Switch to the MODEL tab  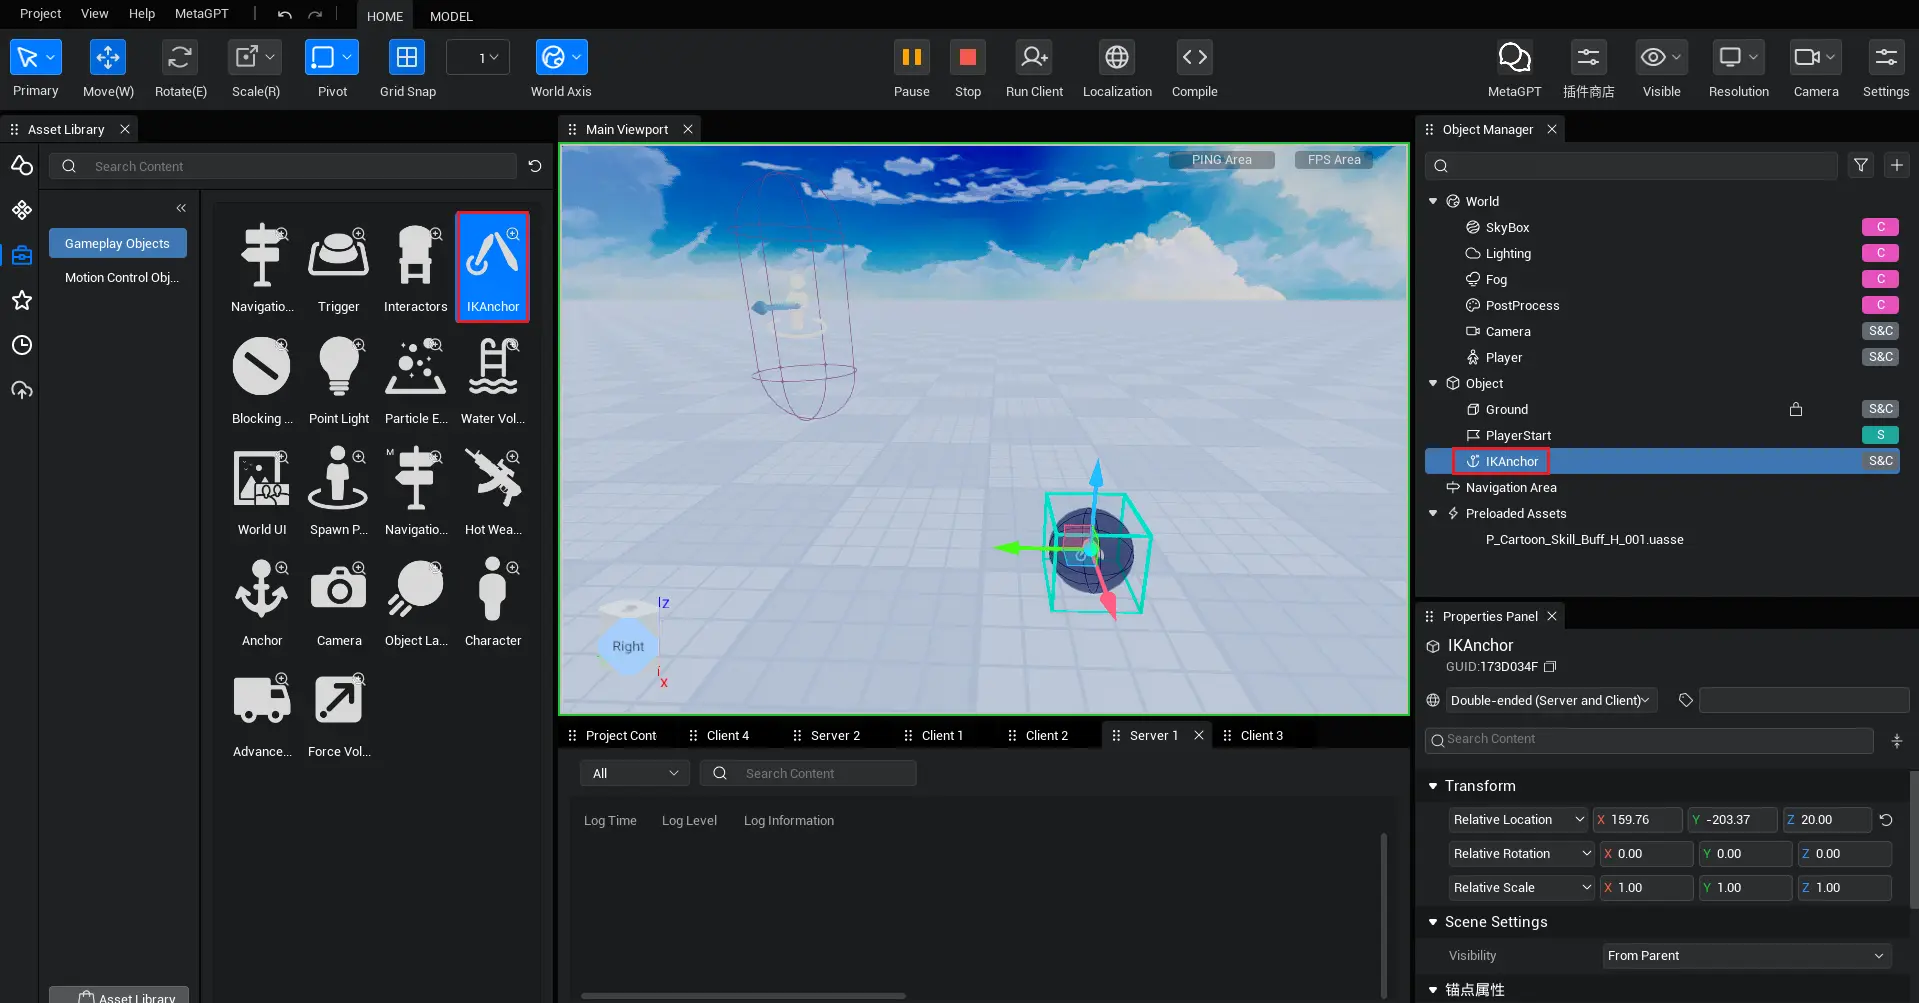coord(451,16)
